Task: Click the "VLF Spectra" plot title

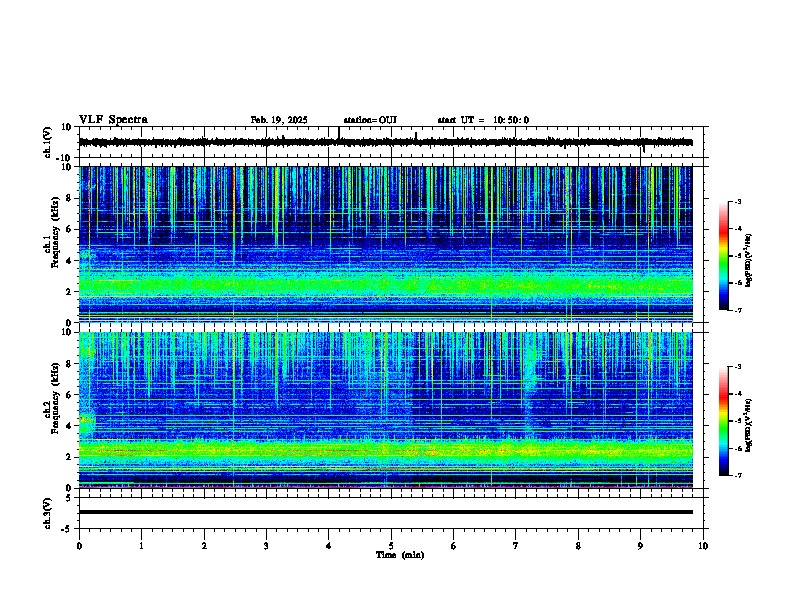Action: coord(113,119)
